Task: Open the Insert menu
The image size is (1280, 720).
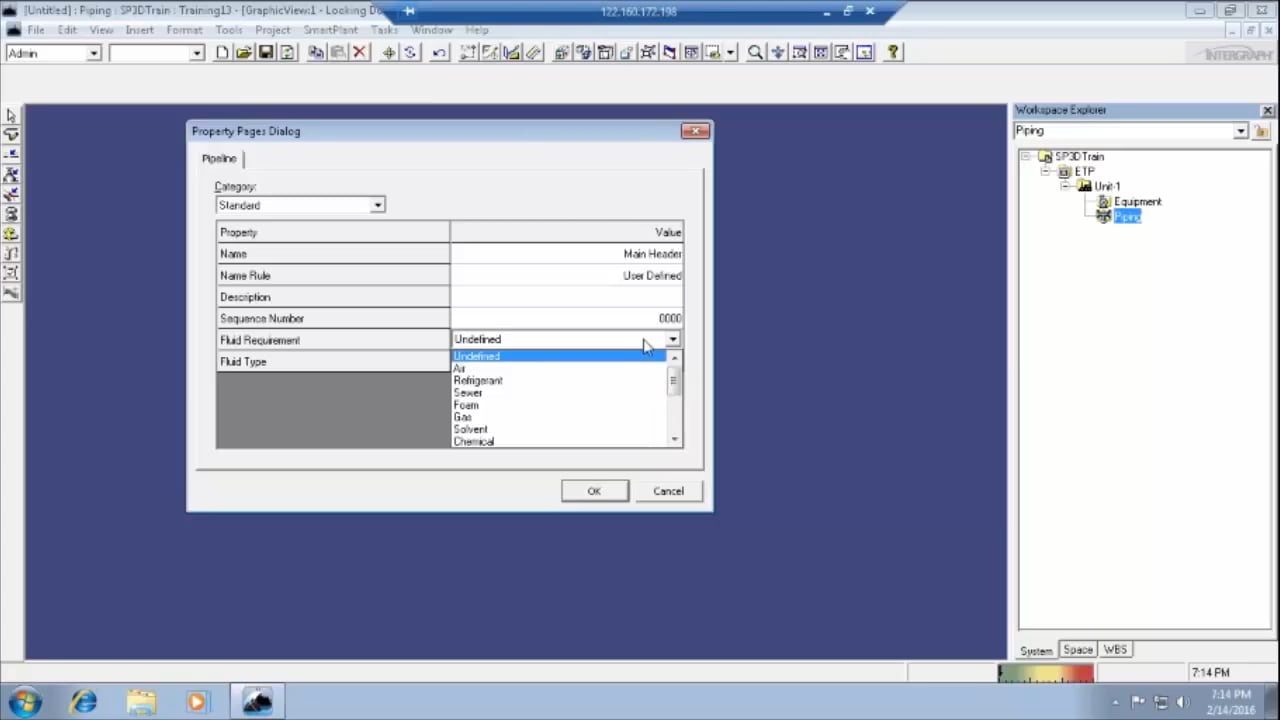Action: (x=139, y=30)
